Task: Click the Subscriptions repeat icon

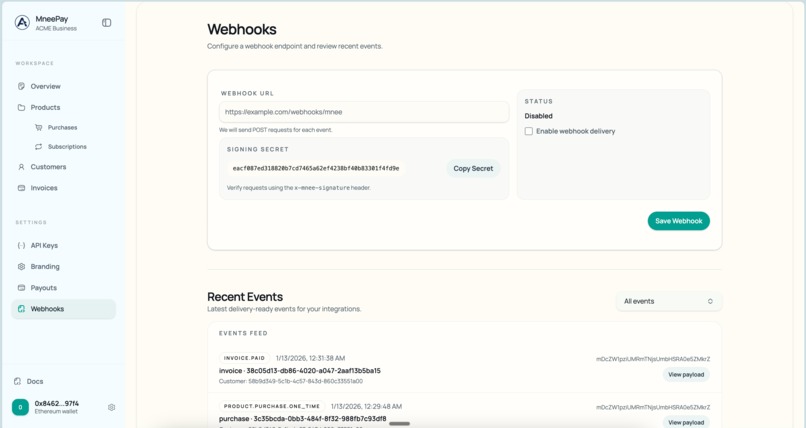Action: point(39,146)
